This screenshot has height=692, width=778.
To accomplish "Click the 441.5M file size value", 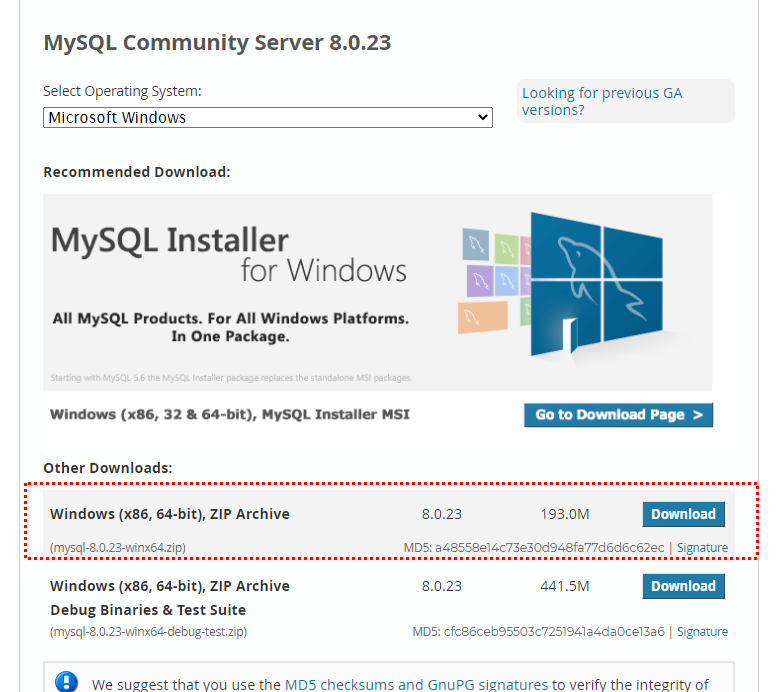I will (x=565, y=586).
